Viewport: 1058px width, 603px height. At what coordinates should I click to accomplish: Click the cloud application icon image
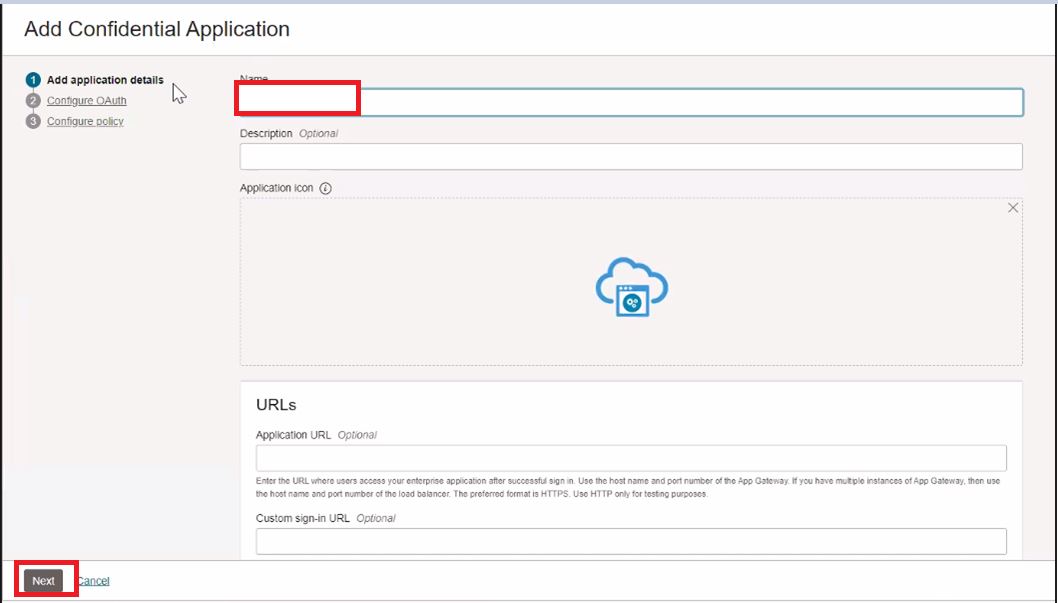632,287
